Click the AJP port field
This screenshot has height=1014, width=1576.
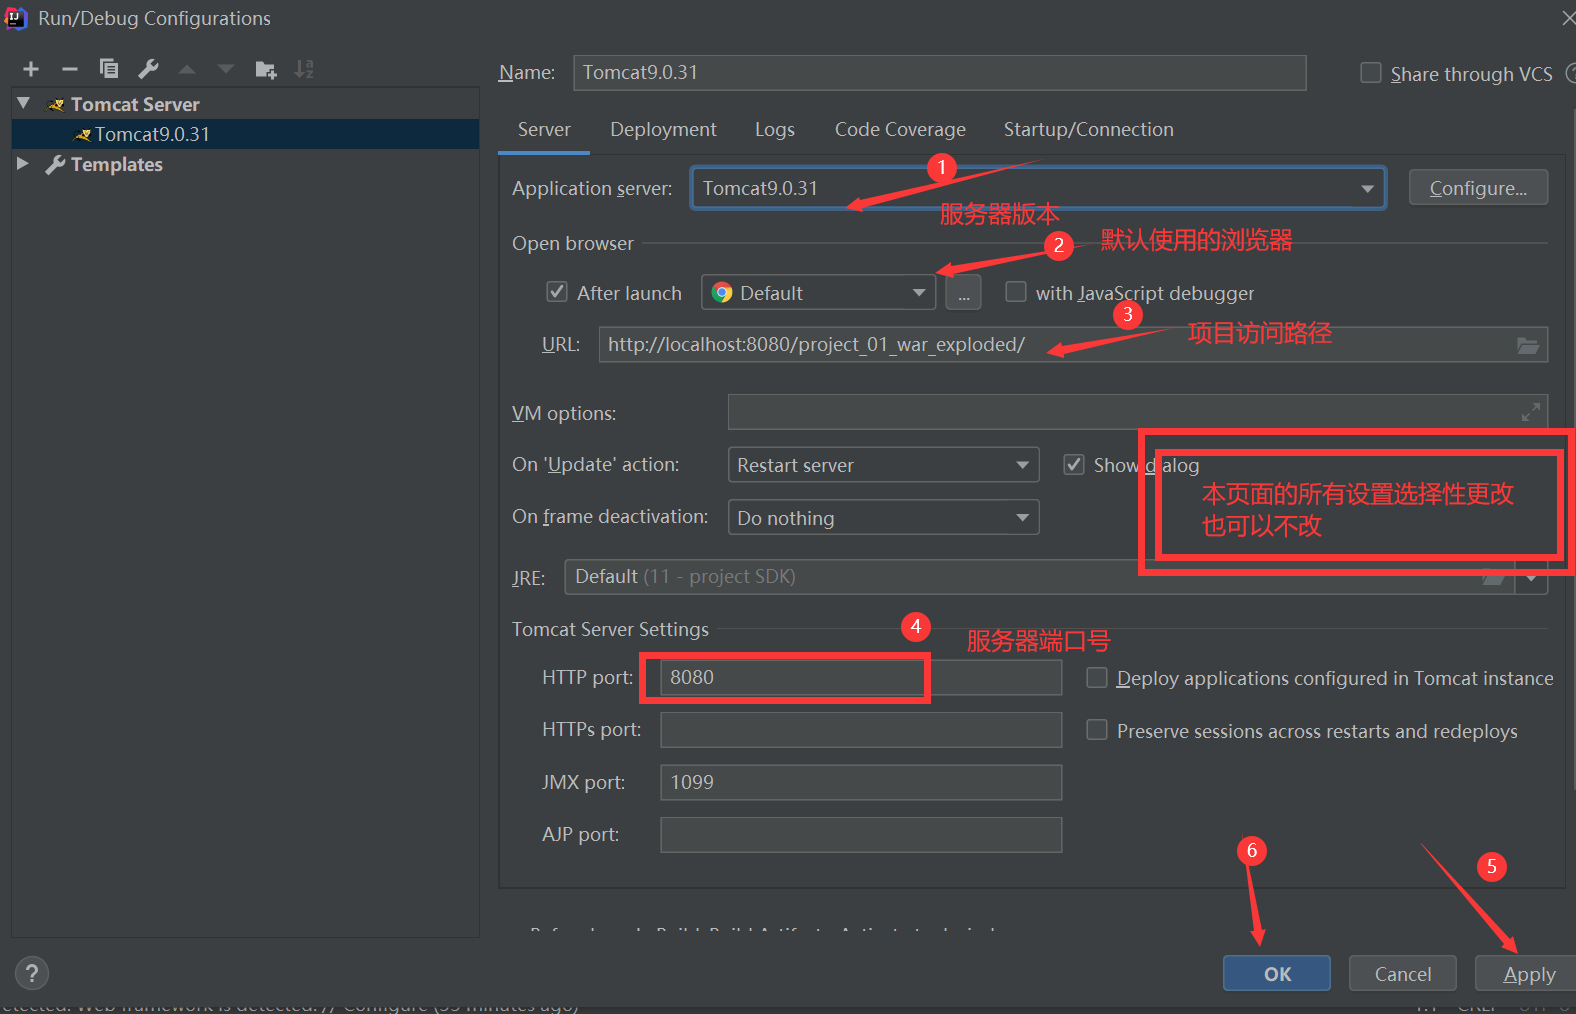point(861,835)
